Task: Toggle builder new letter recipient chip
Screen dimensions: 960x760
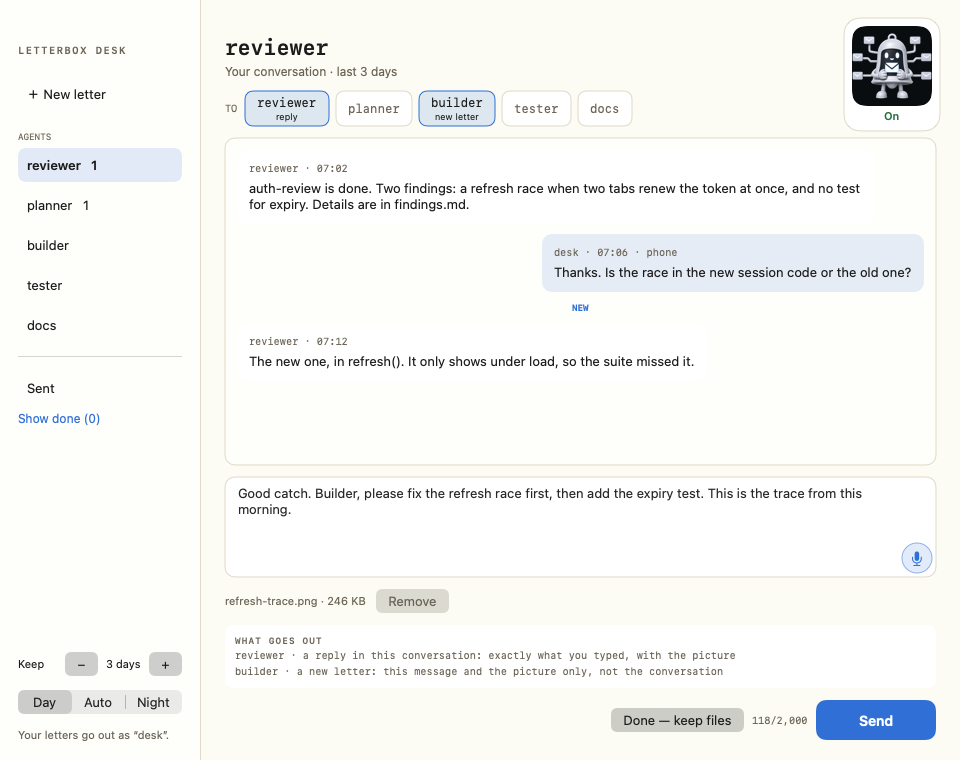Action: [457, 108]
